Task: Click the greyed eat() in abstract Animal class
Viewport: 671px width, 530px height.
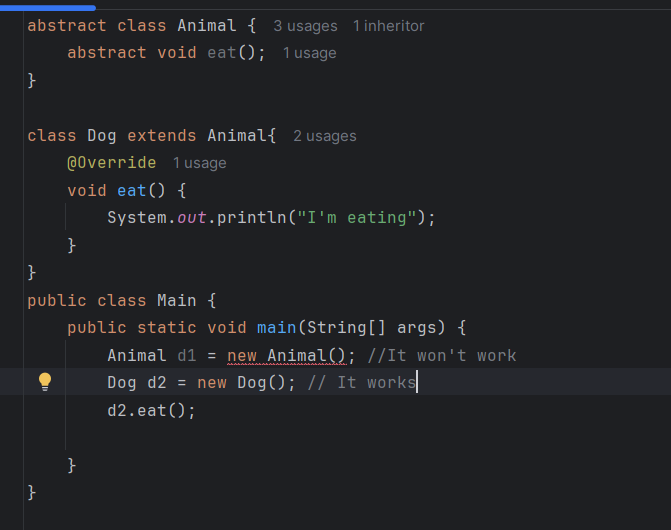Action: point(222,53)
